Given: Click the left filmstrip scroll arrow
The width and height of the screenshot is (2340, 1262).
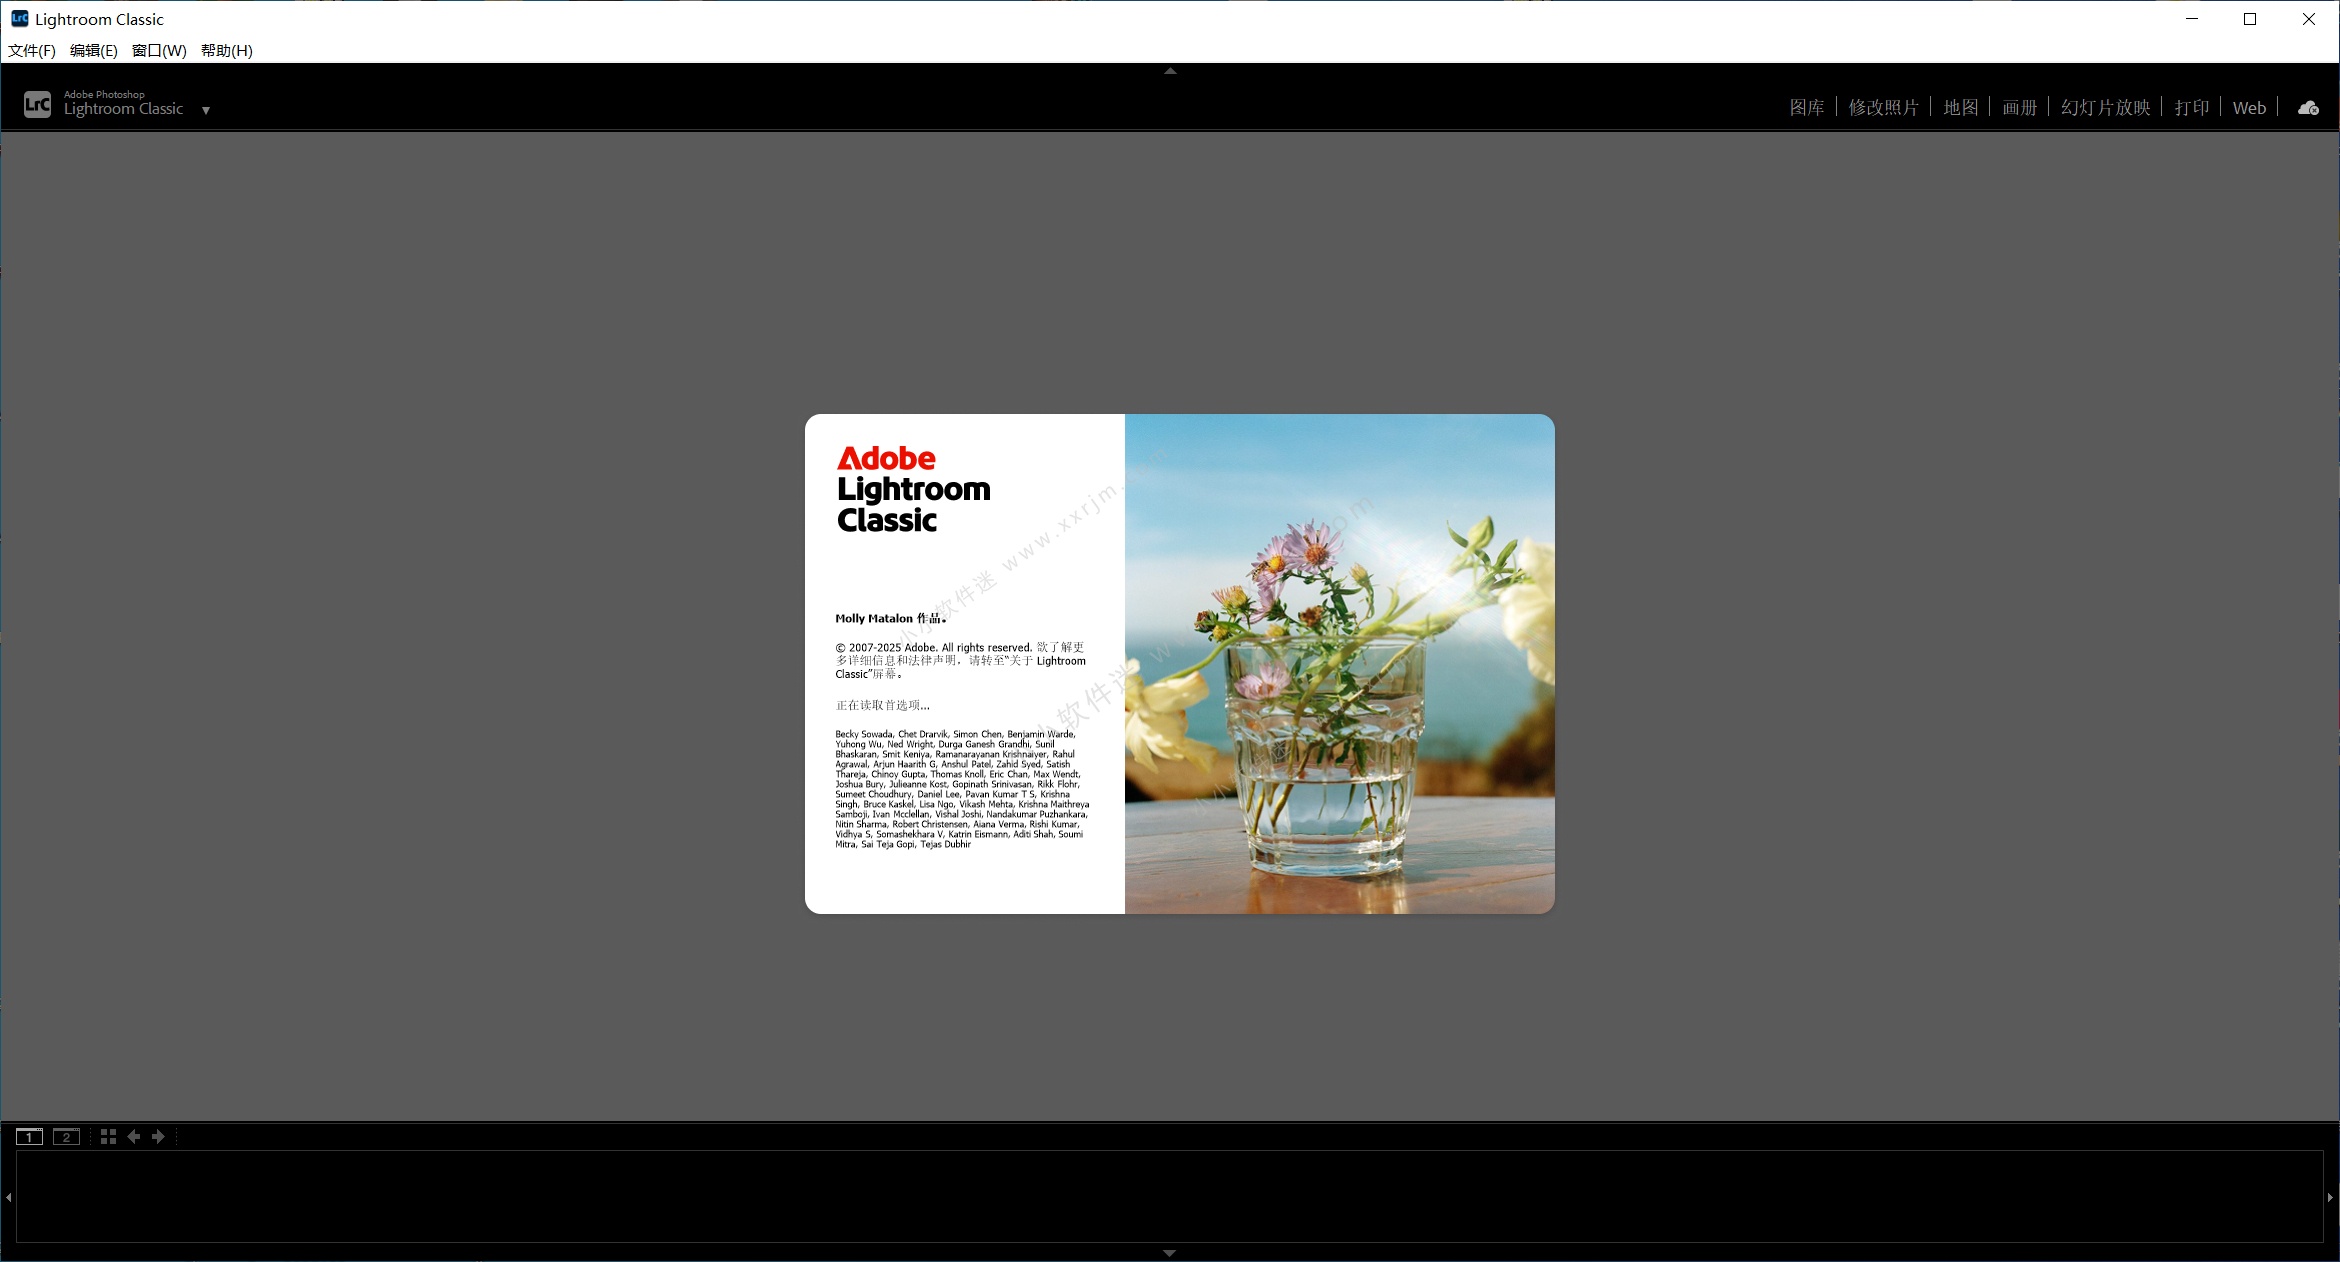Looking at the screenshot, I should click(x=9, y=1196).
